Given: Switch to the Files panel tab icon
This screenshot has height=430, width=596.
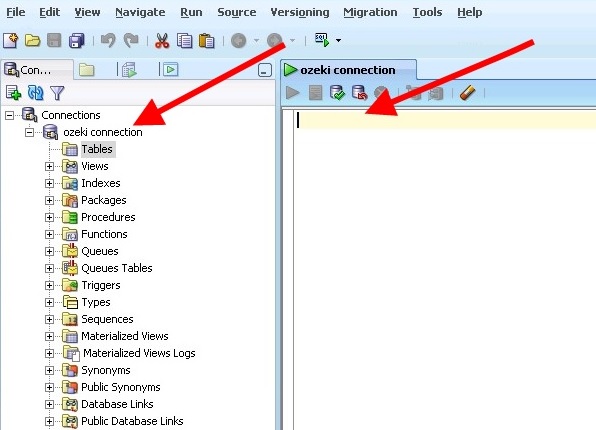Looking at the screenshot, I should (87, 70).
